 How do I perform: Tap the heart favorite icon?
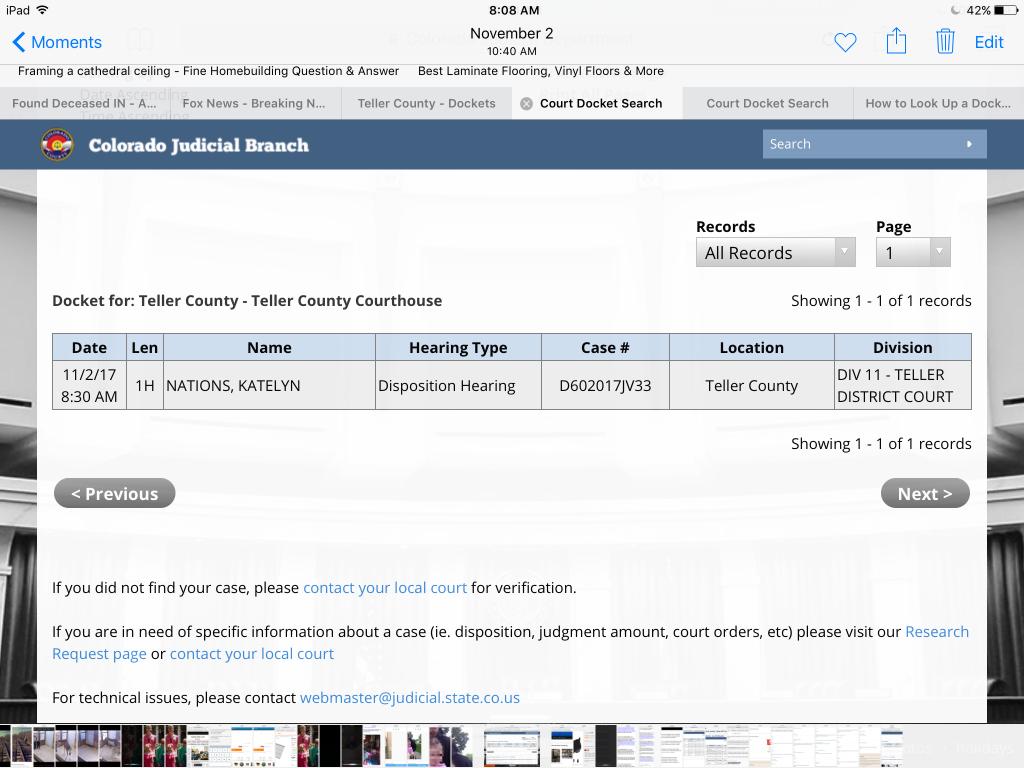coord(845,42)
